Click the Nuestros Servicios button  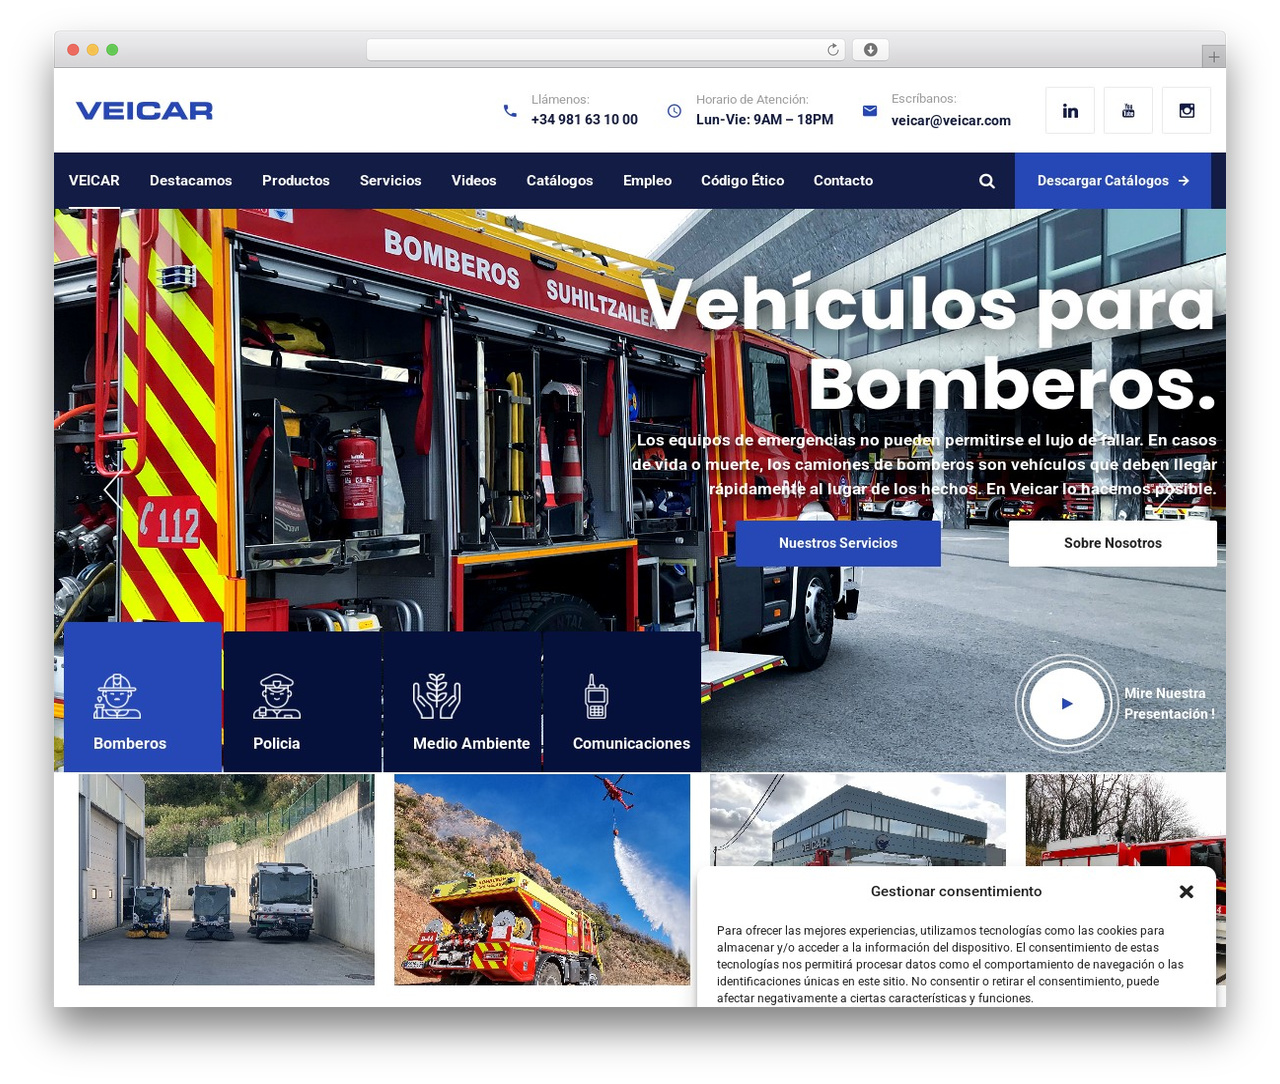838,544
